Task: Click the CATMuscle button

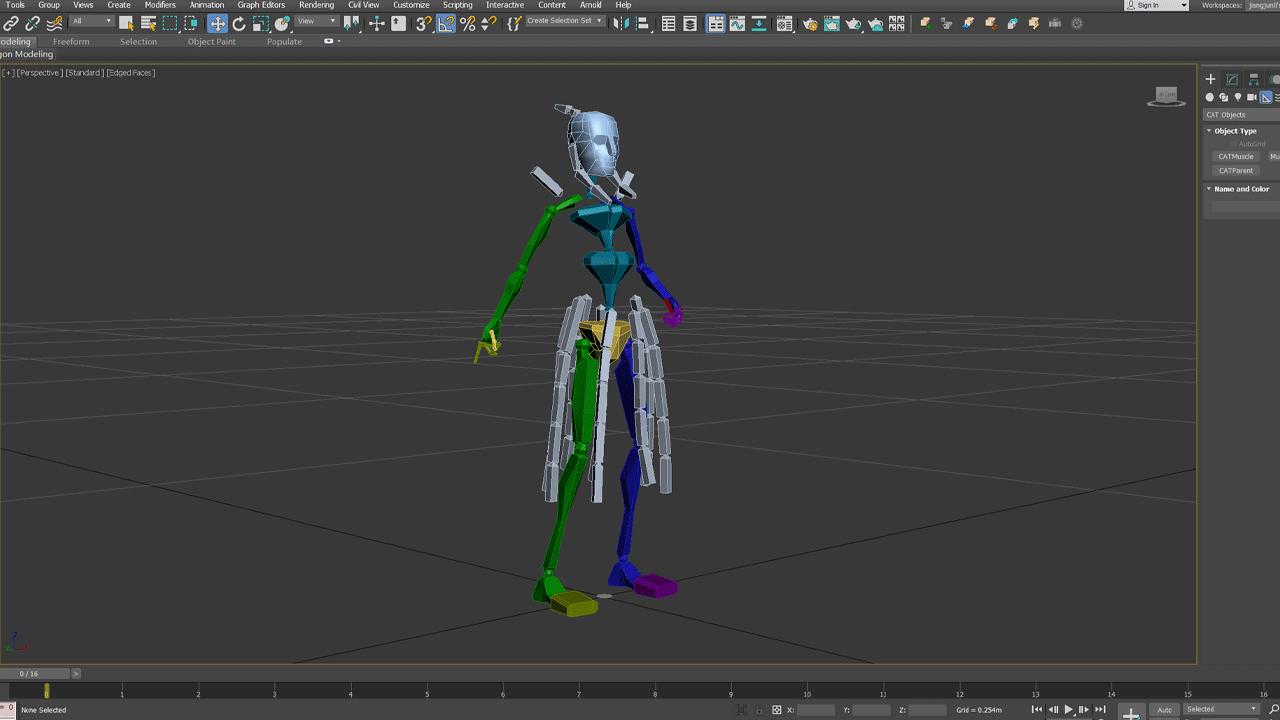Action: (1236, 156)
